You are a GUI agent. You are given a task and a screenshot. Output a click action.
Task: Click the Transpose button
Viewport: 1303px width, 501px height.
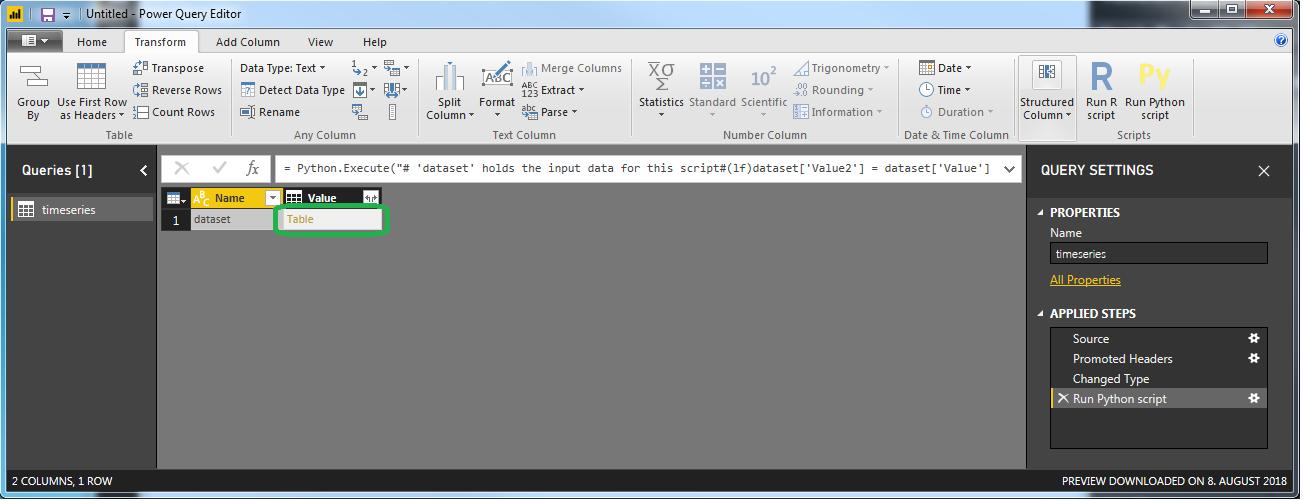pos(168,68)
